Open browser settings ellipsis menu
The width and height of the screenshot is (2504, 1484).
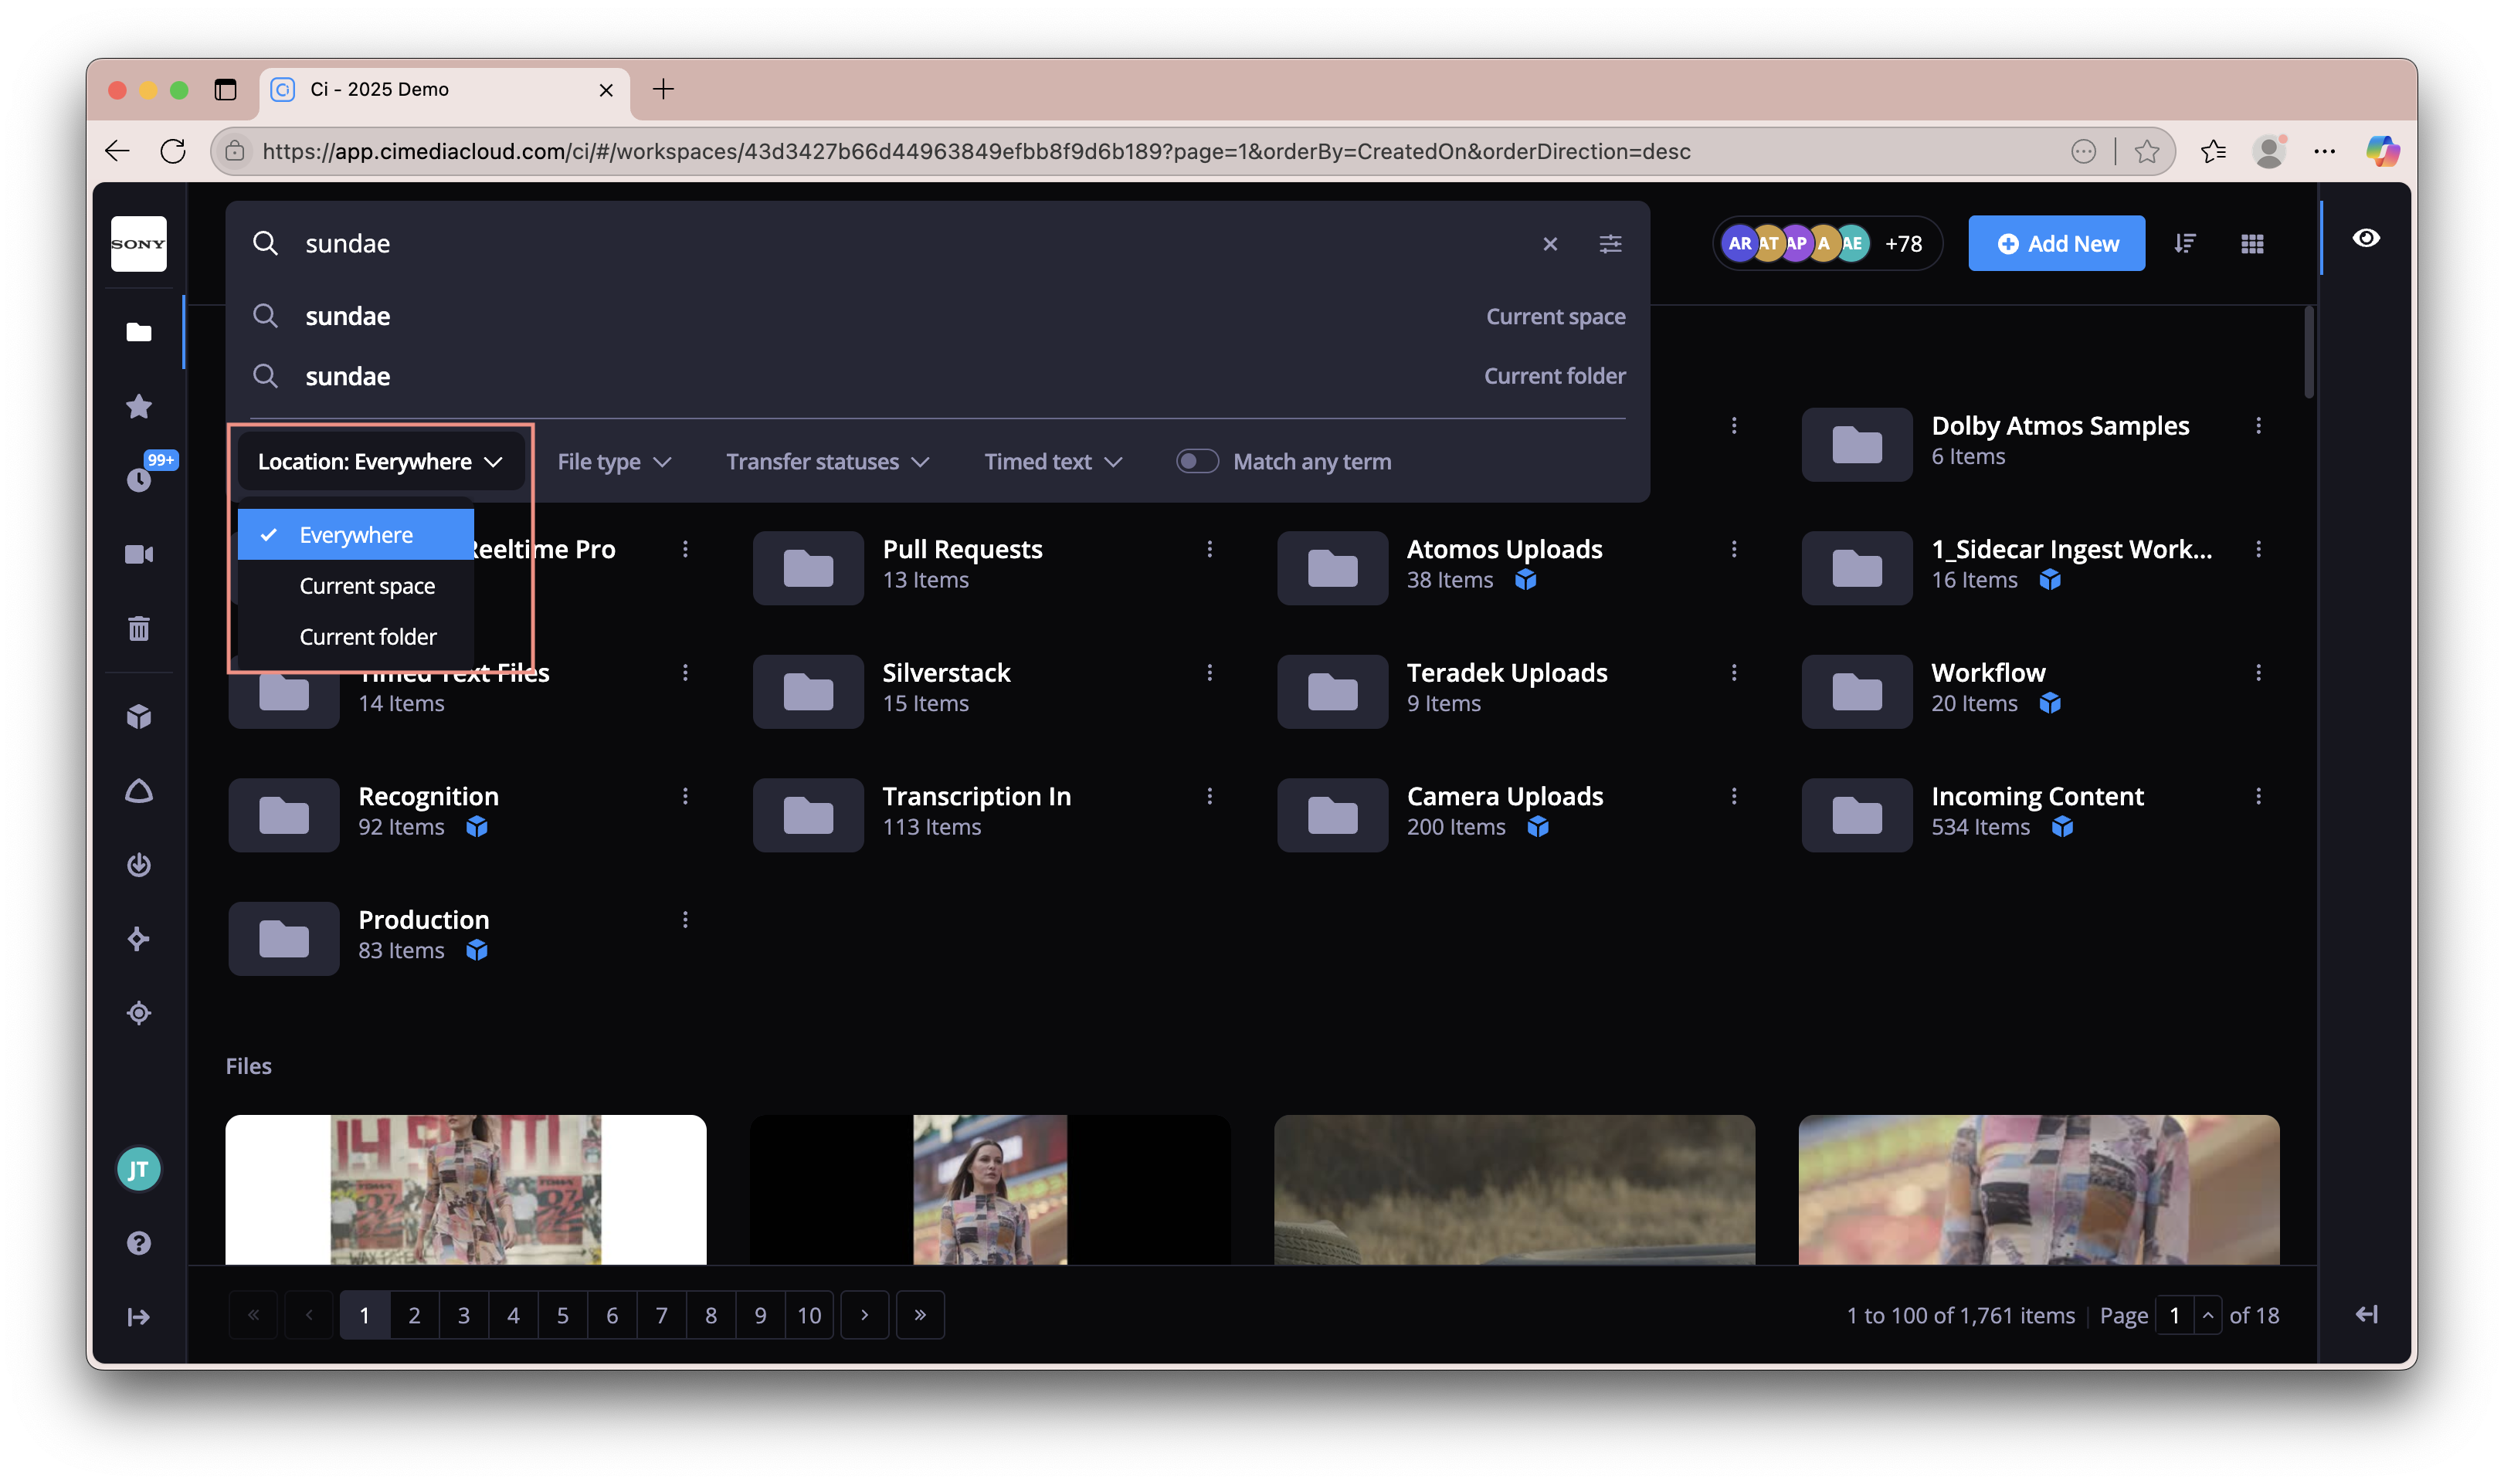(2323, 151)
